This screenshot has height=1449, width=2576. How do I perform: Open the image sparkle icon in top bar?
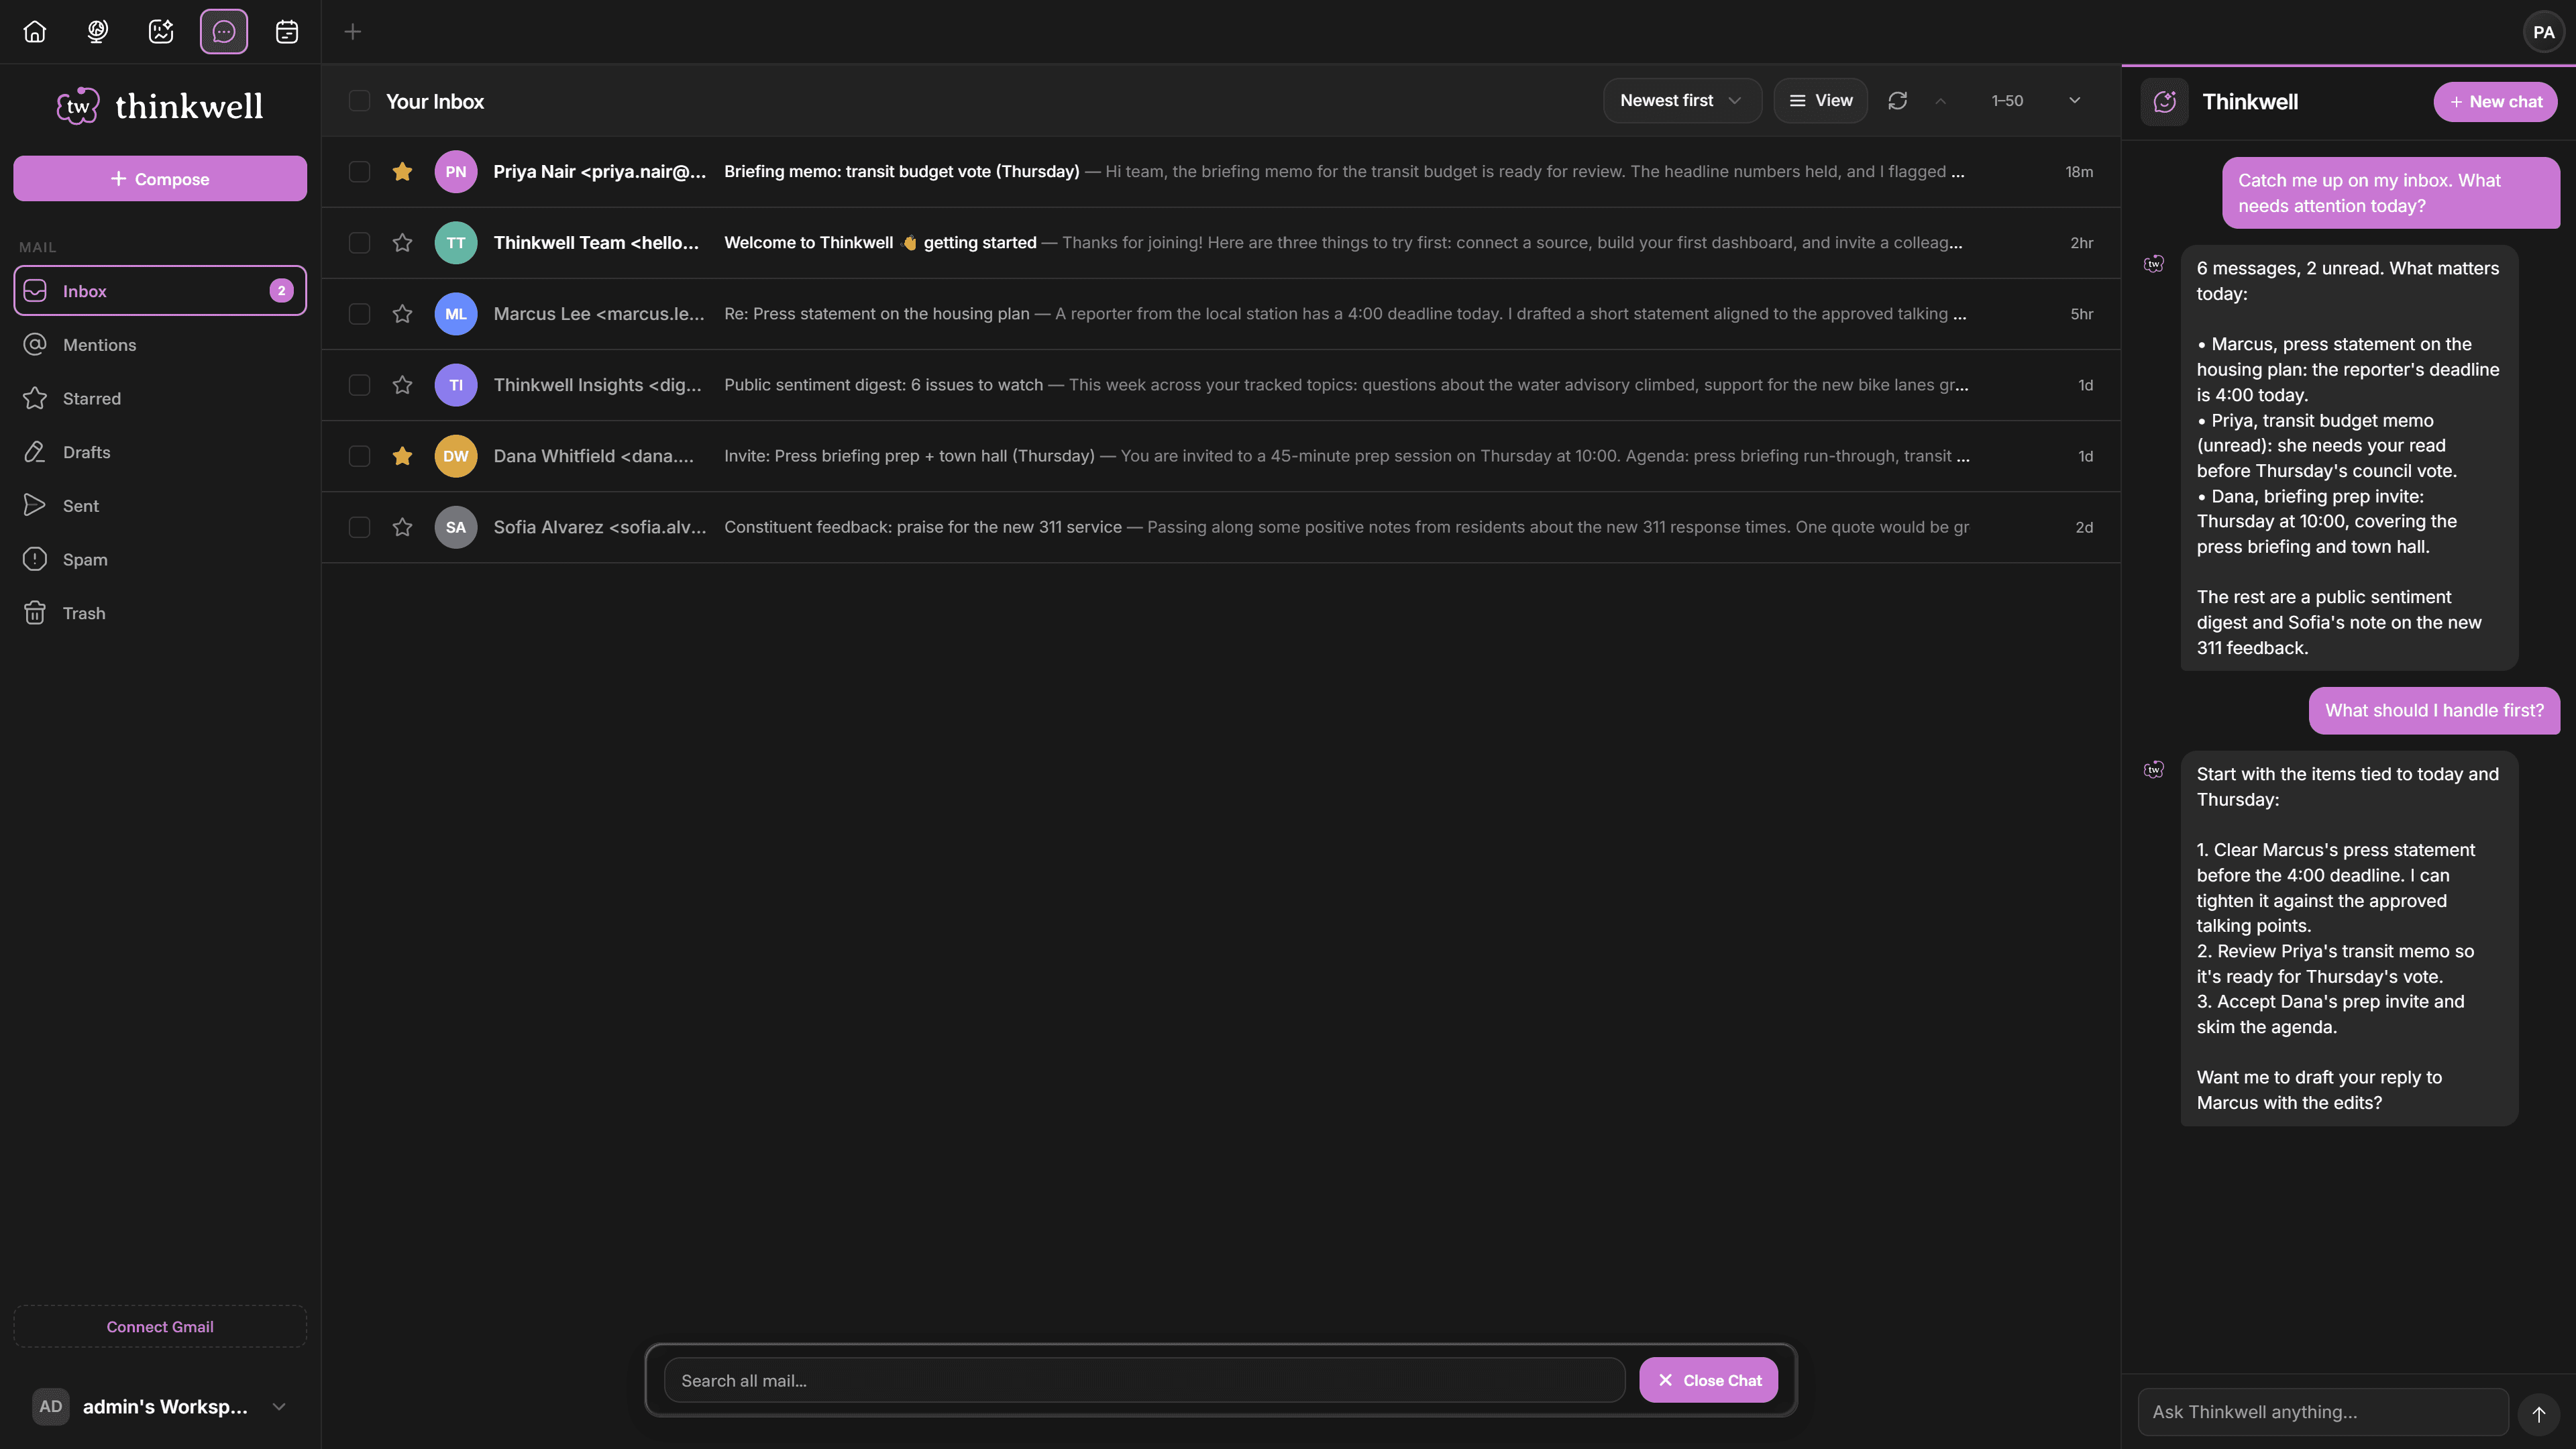click(161, 32)
